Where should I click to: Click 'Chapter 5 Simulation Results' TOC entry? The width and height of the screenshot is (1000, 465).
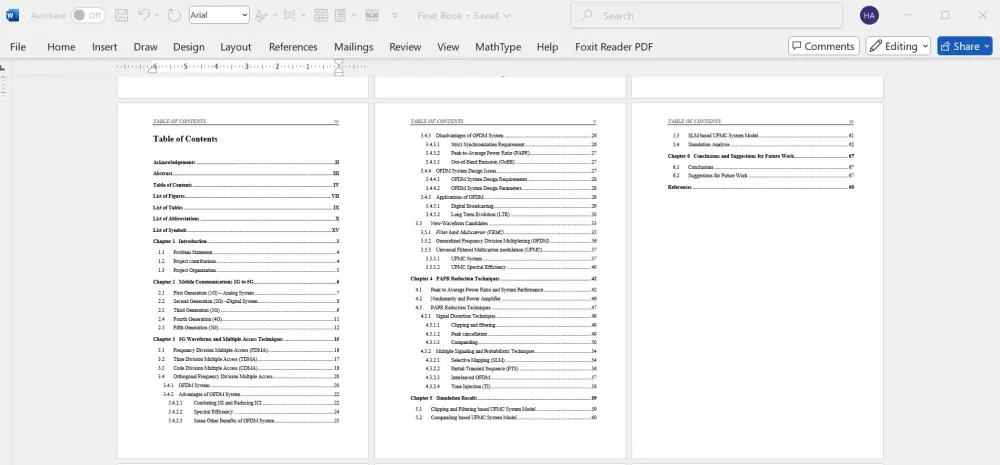pos(503,397)
